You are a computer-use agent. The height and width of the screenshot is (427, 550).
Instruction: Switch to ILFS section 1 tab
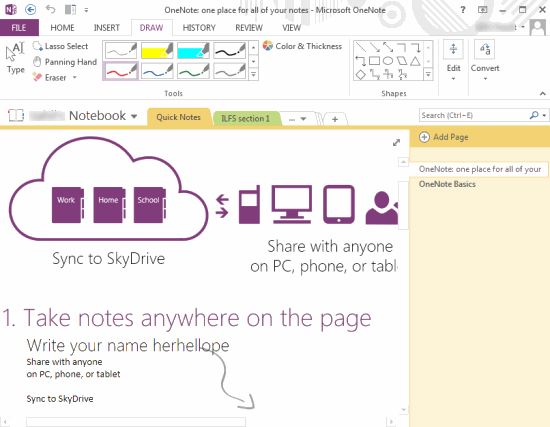pyautogui.click(x=246, y=119)
